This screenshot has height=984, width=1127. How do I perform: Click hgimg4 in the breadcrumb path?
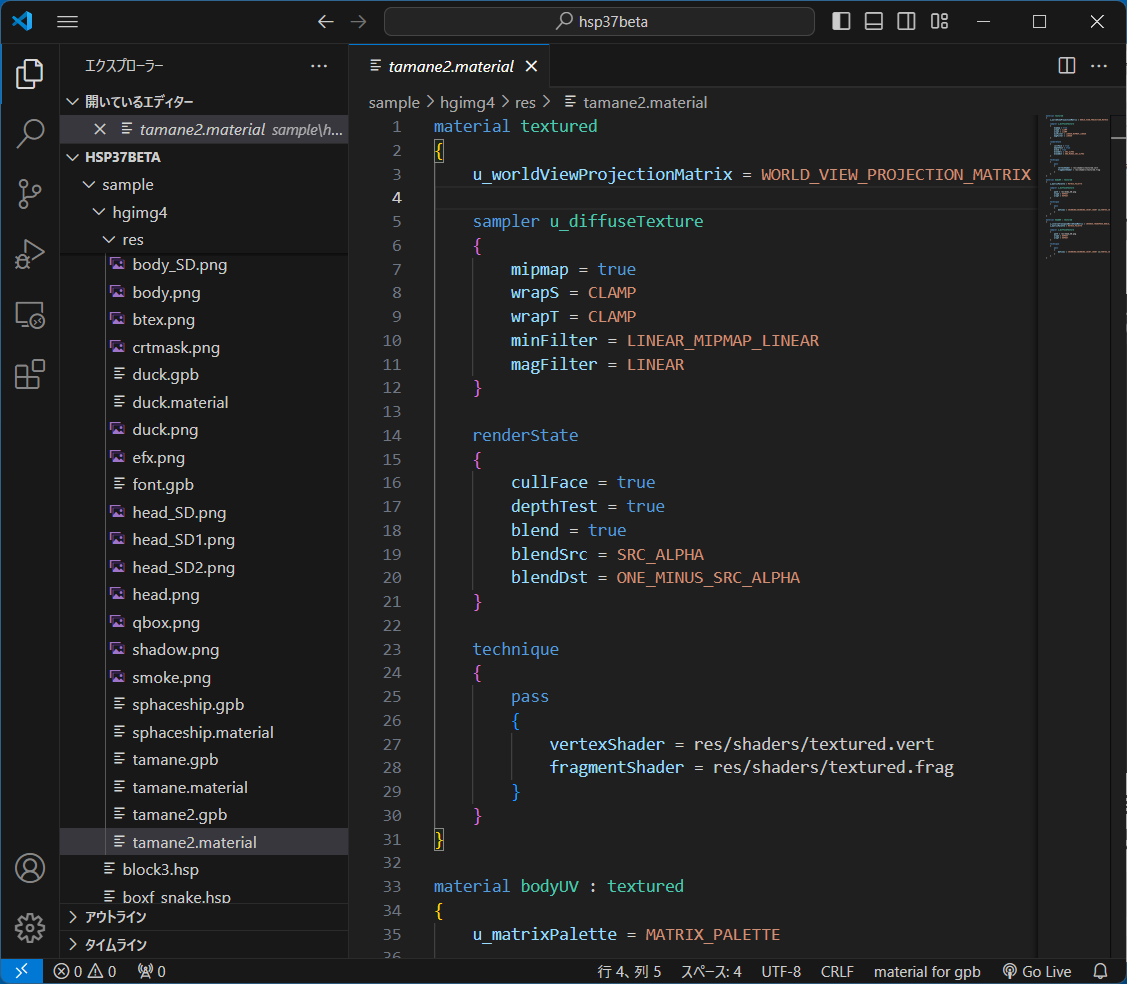(469, 102)
